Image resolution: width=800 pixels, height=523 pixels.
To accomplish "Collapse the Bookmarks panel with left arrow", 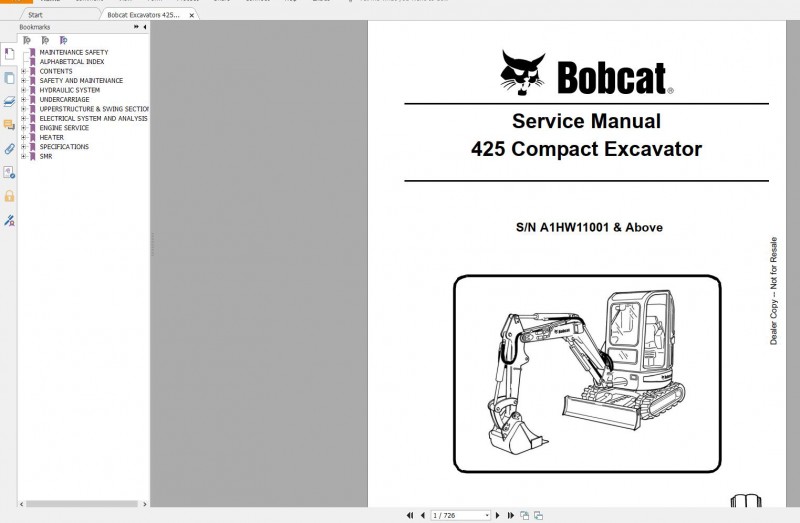I will tap(145, 27).
